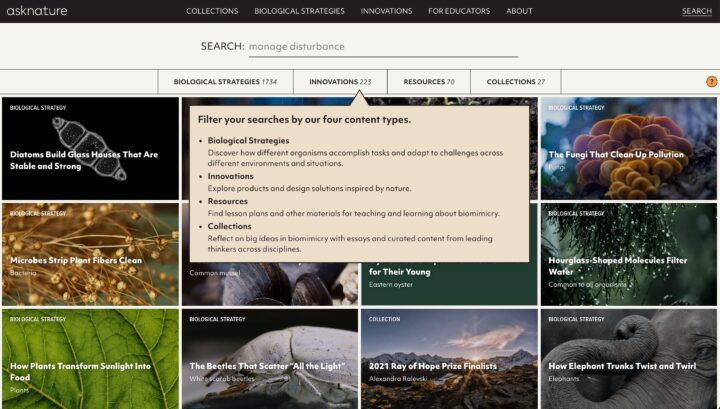Open the Collections nav menu

(x=212, y=11)
